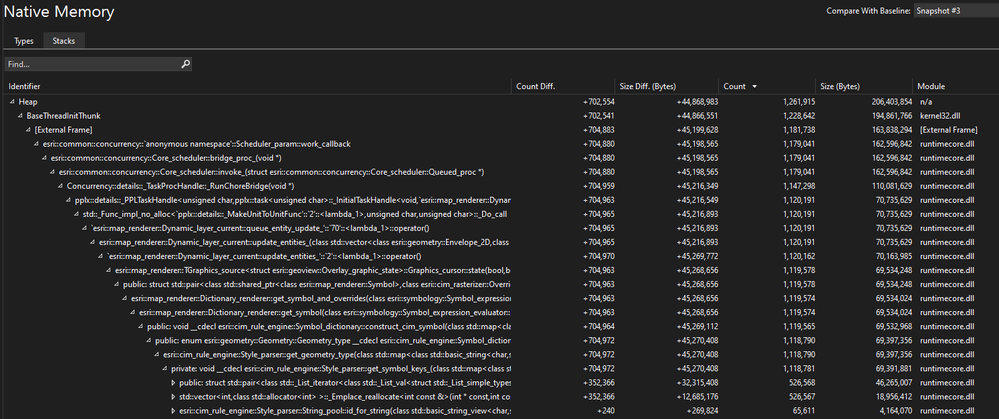
Task: Collapse the Heap tree node
Action: coord(13,102)
